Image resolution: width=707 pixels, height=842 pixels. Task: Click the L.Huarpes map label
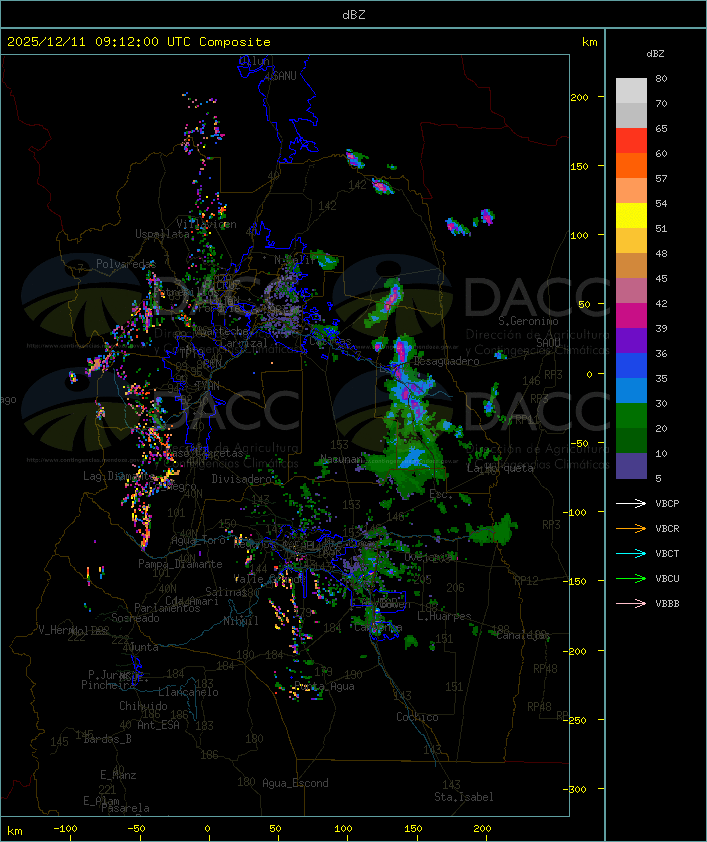coord(444,616)
